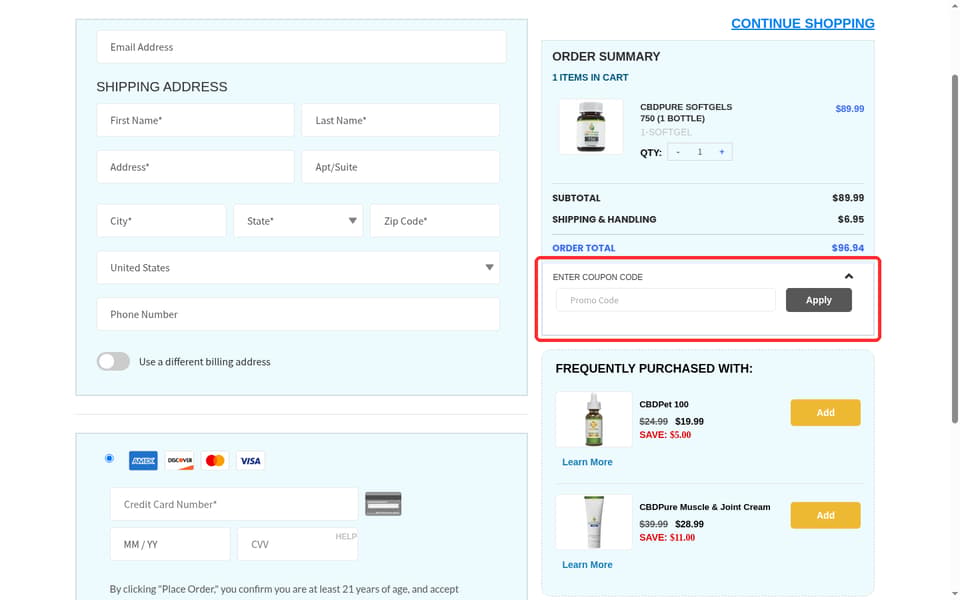Viewport: 960px width, 600px height.
Task: Focus the Apt/Suite field
Action: (x=400, y=167)
